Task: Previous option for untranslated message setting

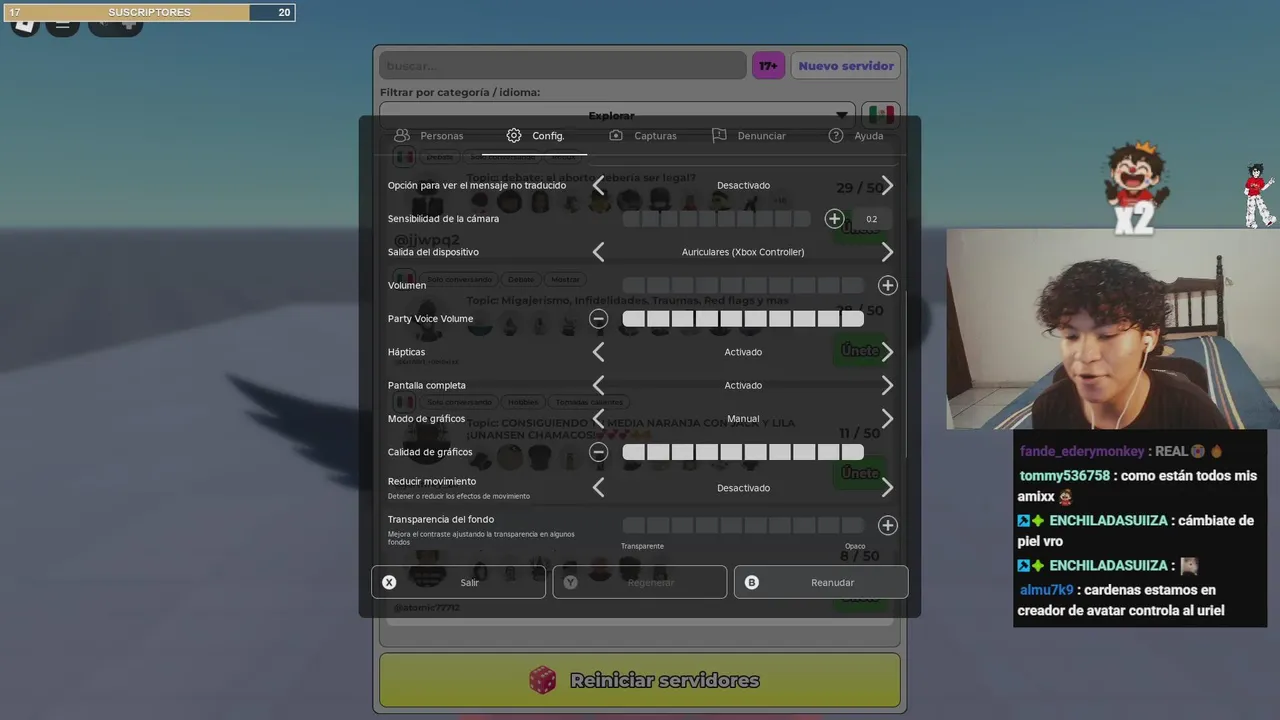Action: tap(598, 185)
